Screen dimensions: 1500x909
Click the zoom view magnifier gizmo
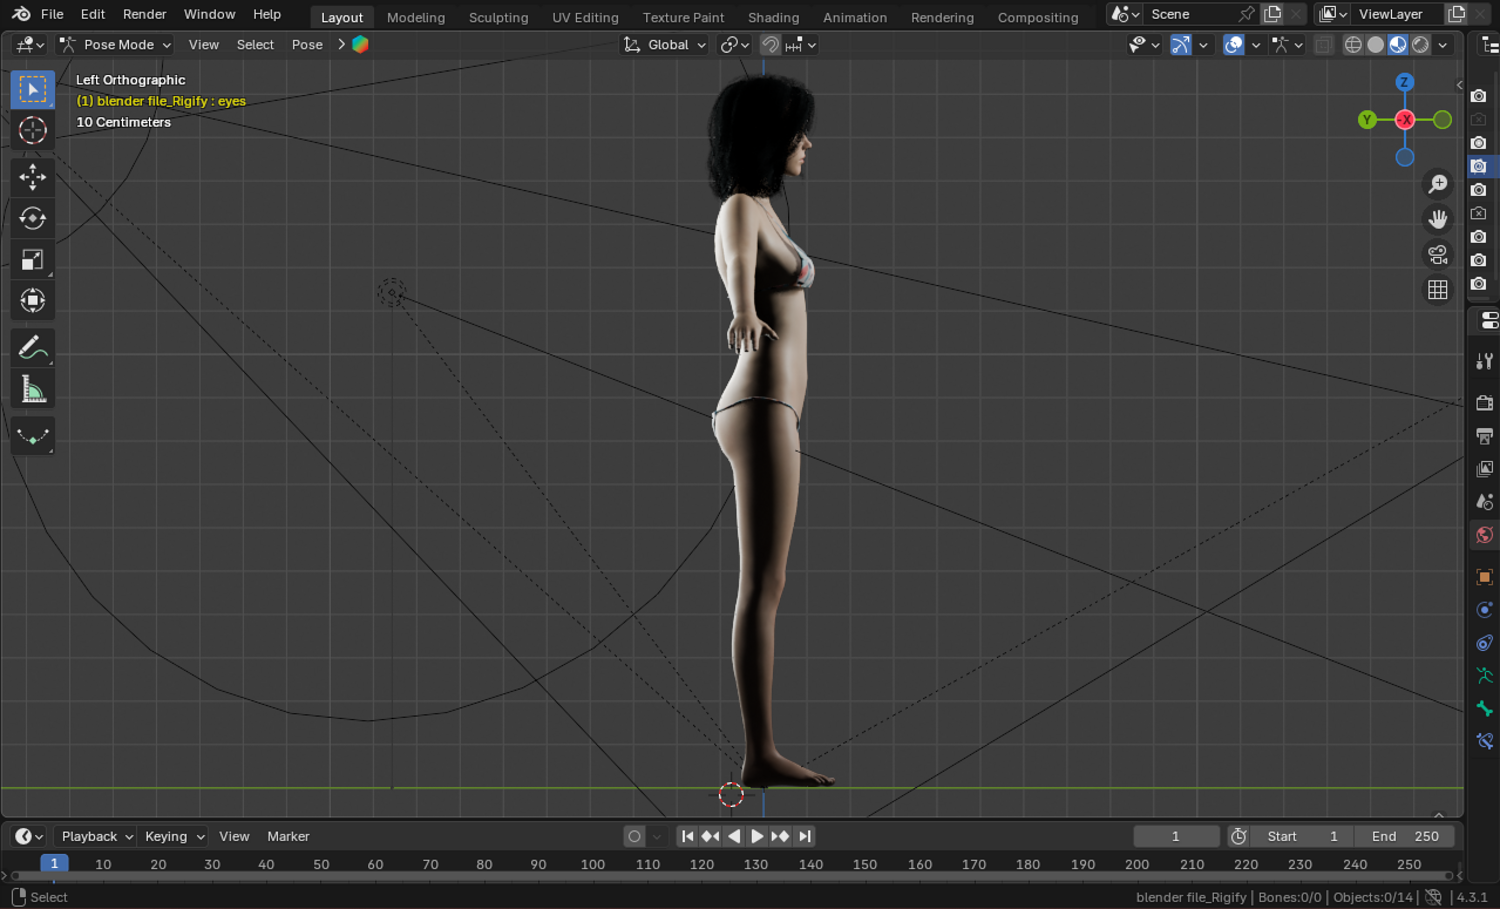click(x=1438, y=184)
